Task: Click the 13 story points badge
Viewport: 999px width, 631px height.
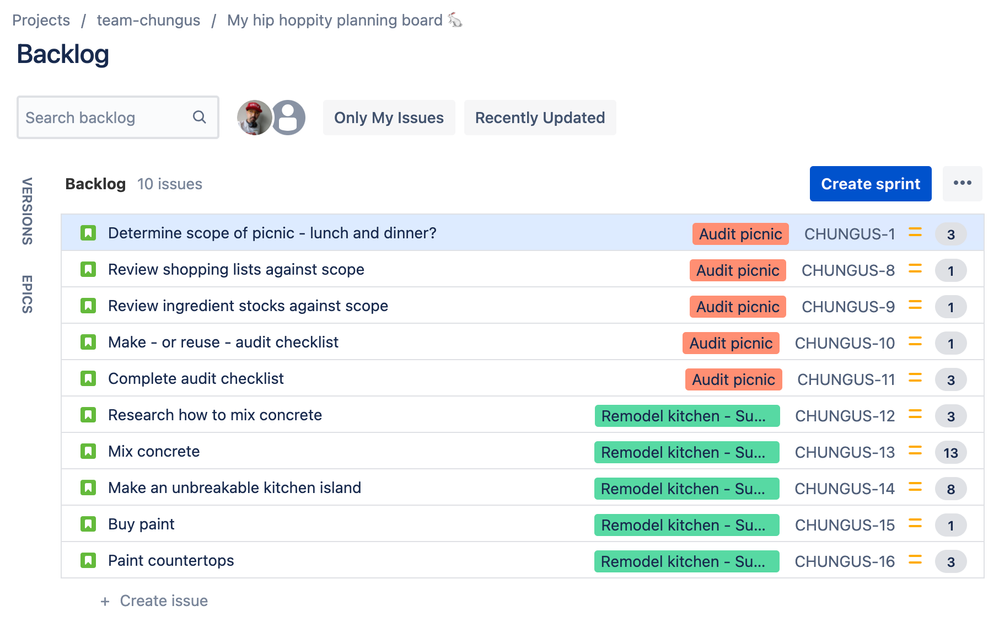Action: (x=951, y=453)
